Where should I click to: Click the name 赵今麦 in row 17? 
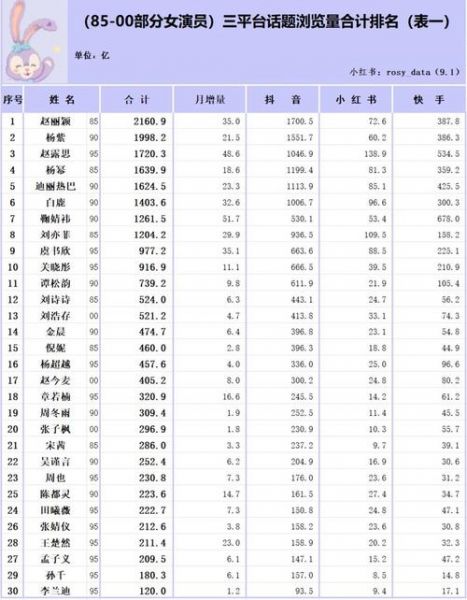(56, 380)
